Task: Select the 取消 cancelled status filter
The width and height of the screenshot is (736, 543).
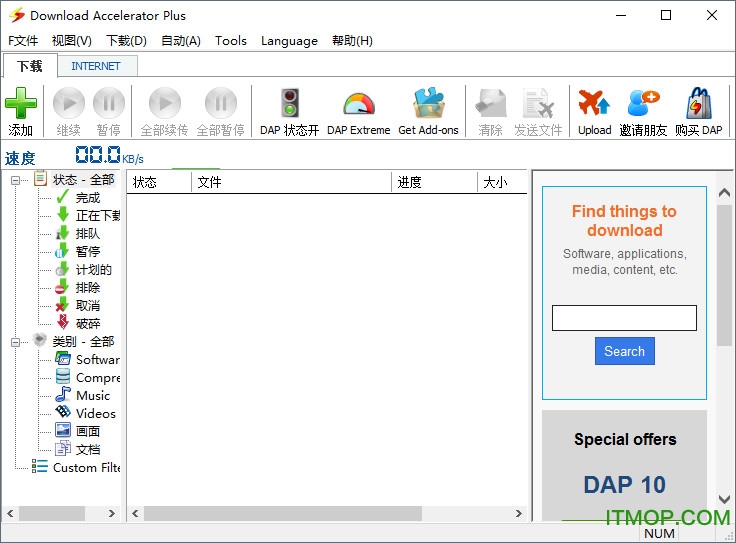Action: [88, 306]
